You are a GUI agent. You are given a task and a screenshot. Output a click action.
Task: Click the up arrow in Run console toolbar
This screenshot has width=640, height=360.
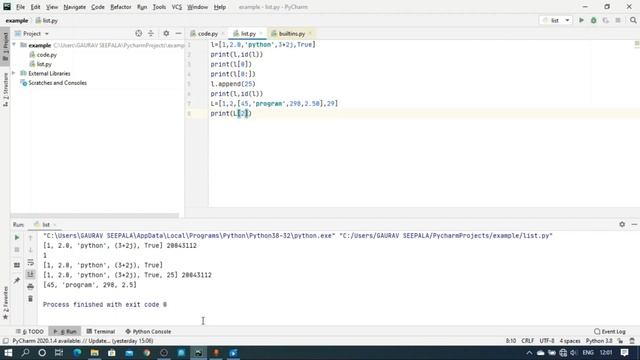click(x=30, y=237)
